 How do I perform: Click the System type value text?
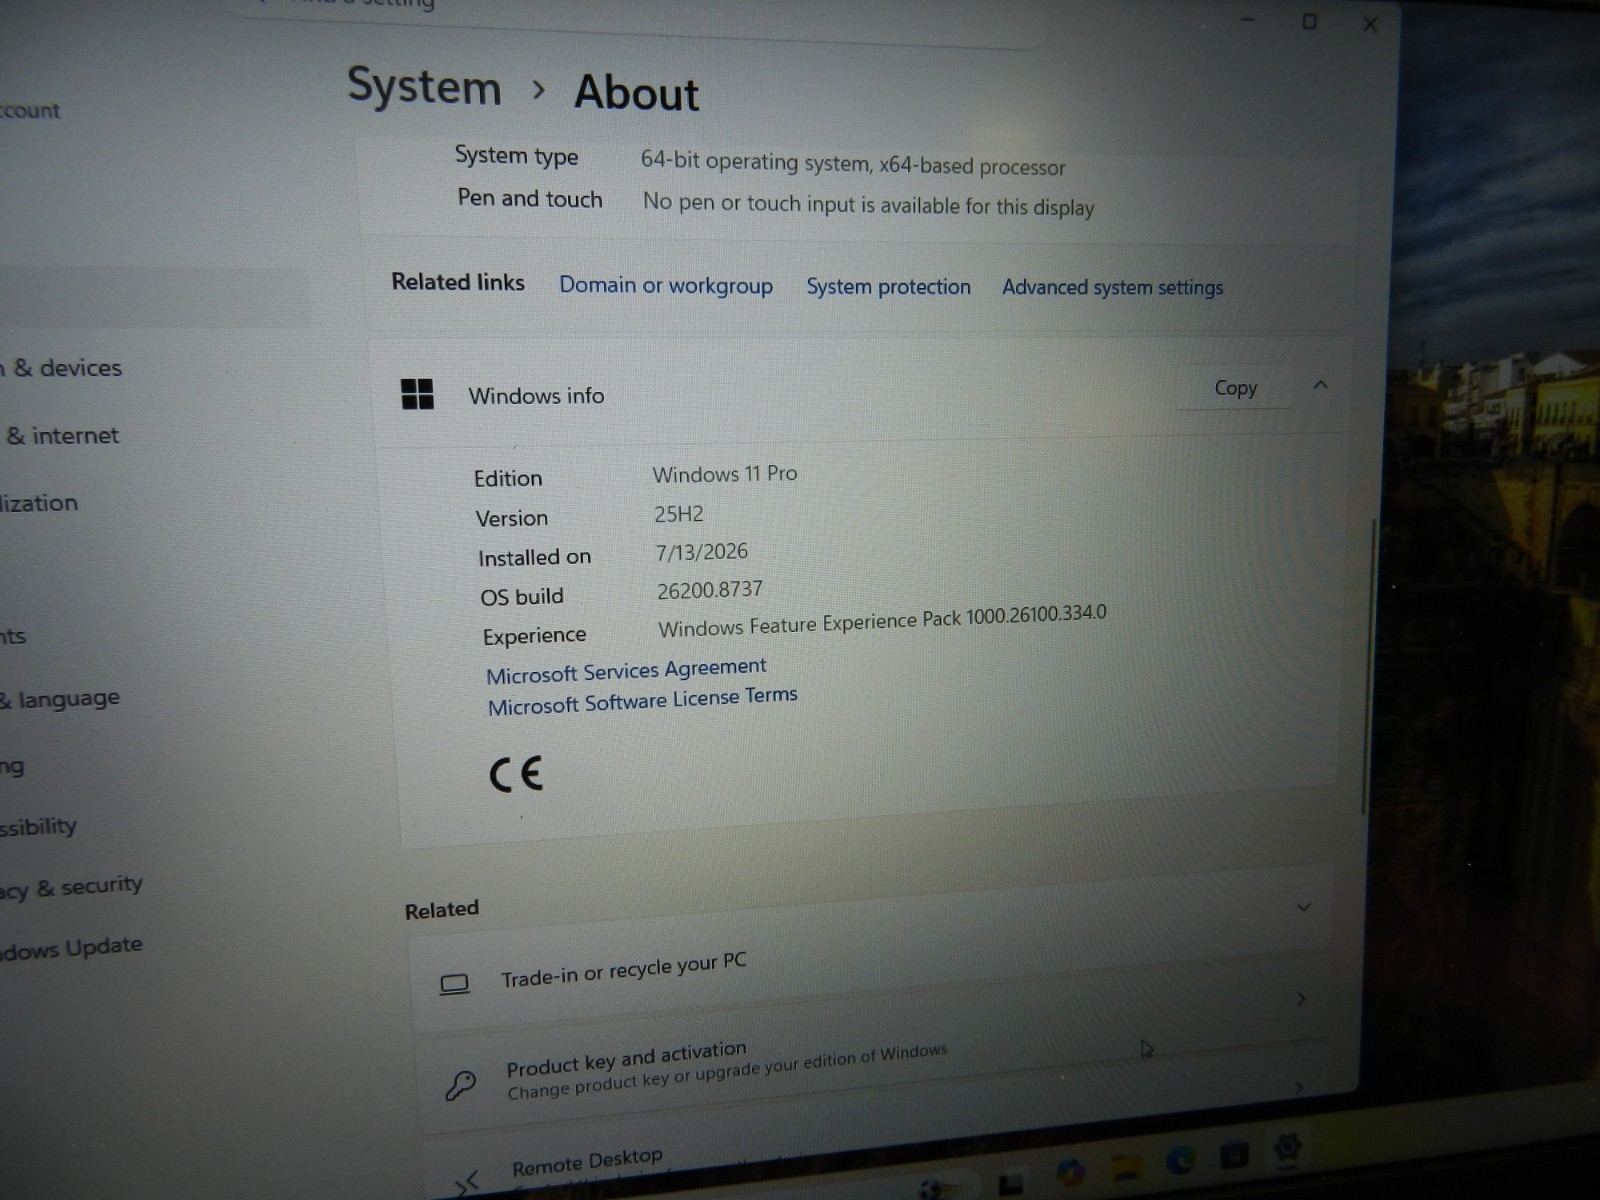853,163
